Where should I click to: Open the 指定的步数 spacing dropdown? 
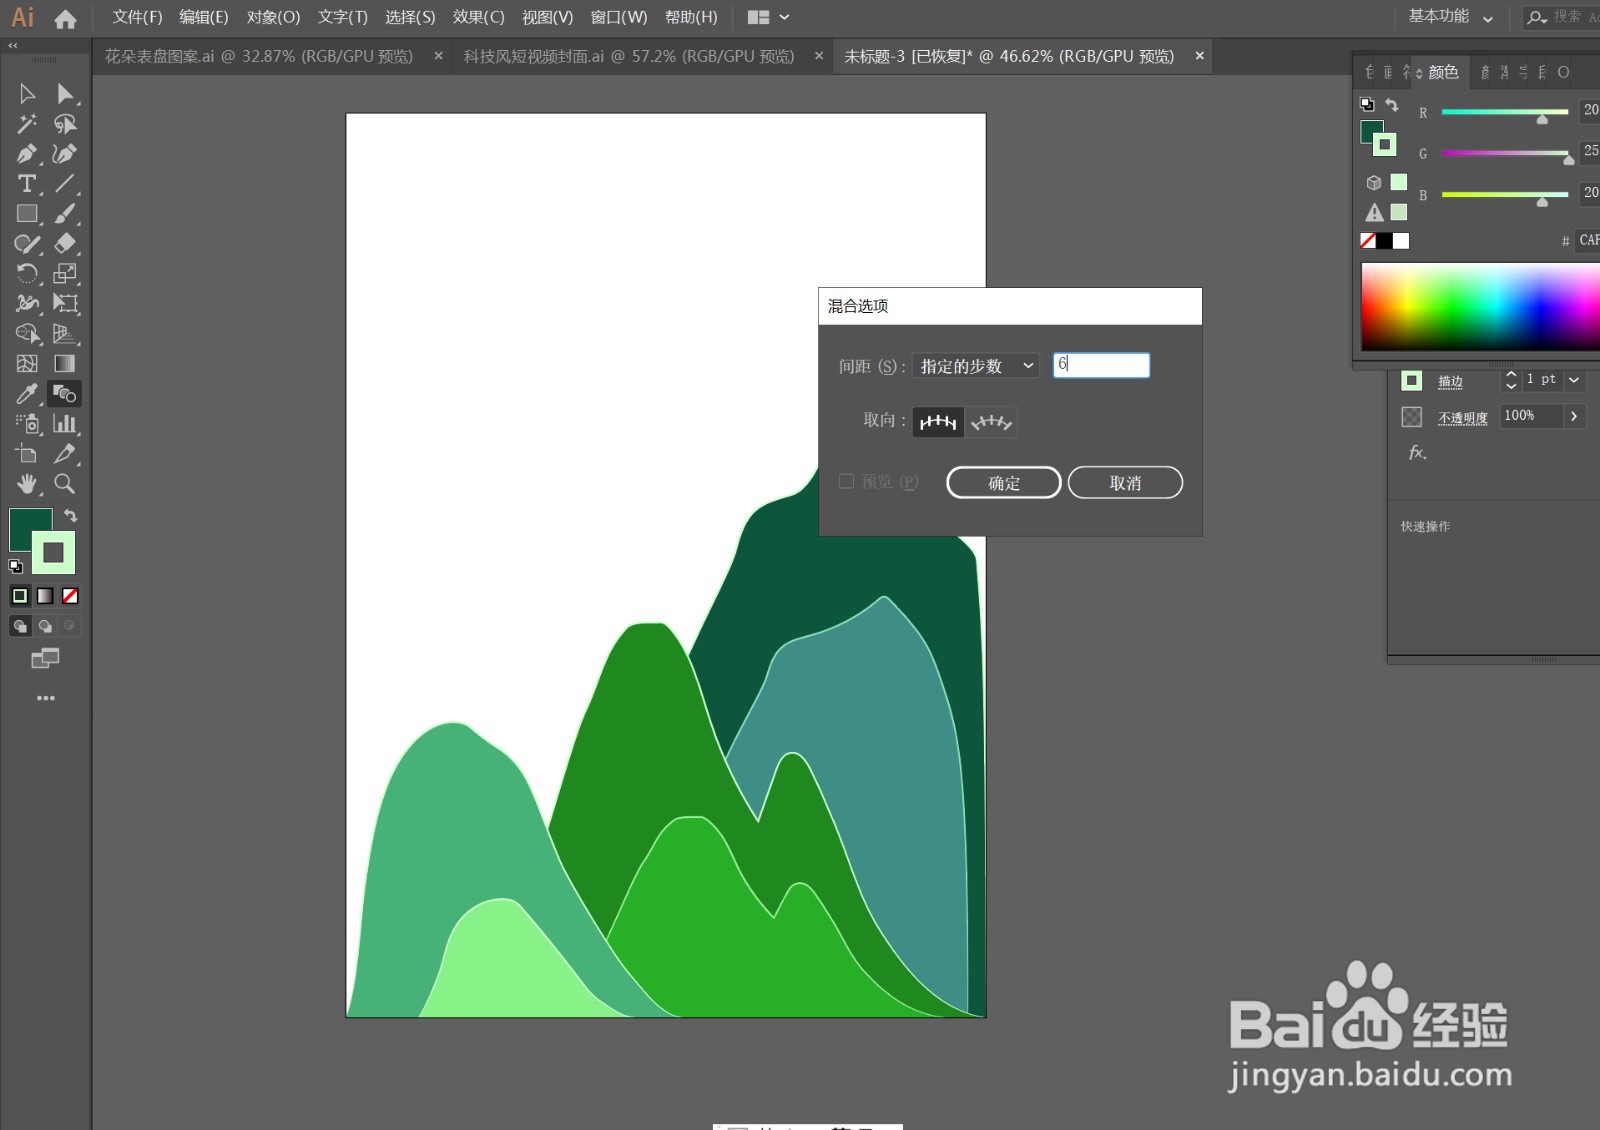coord(976,366)
